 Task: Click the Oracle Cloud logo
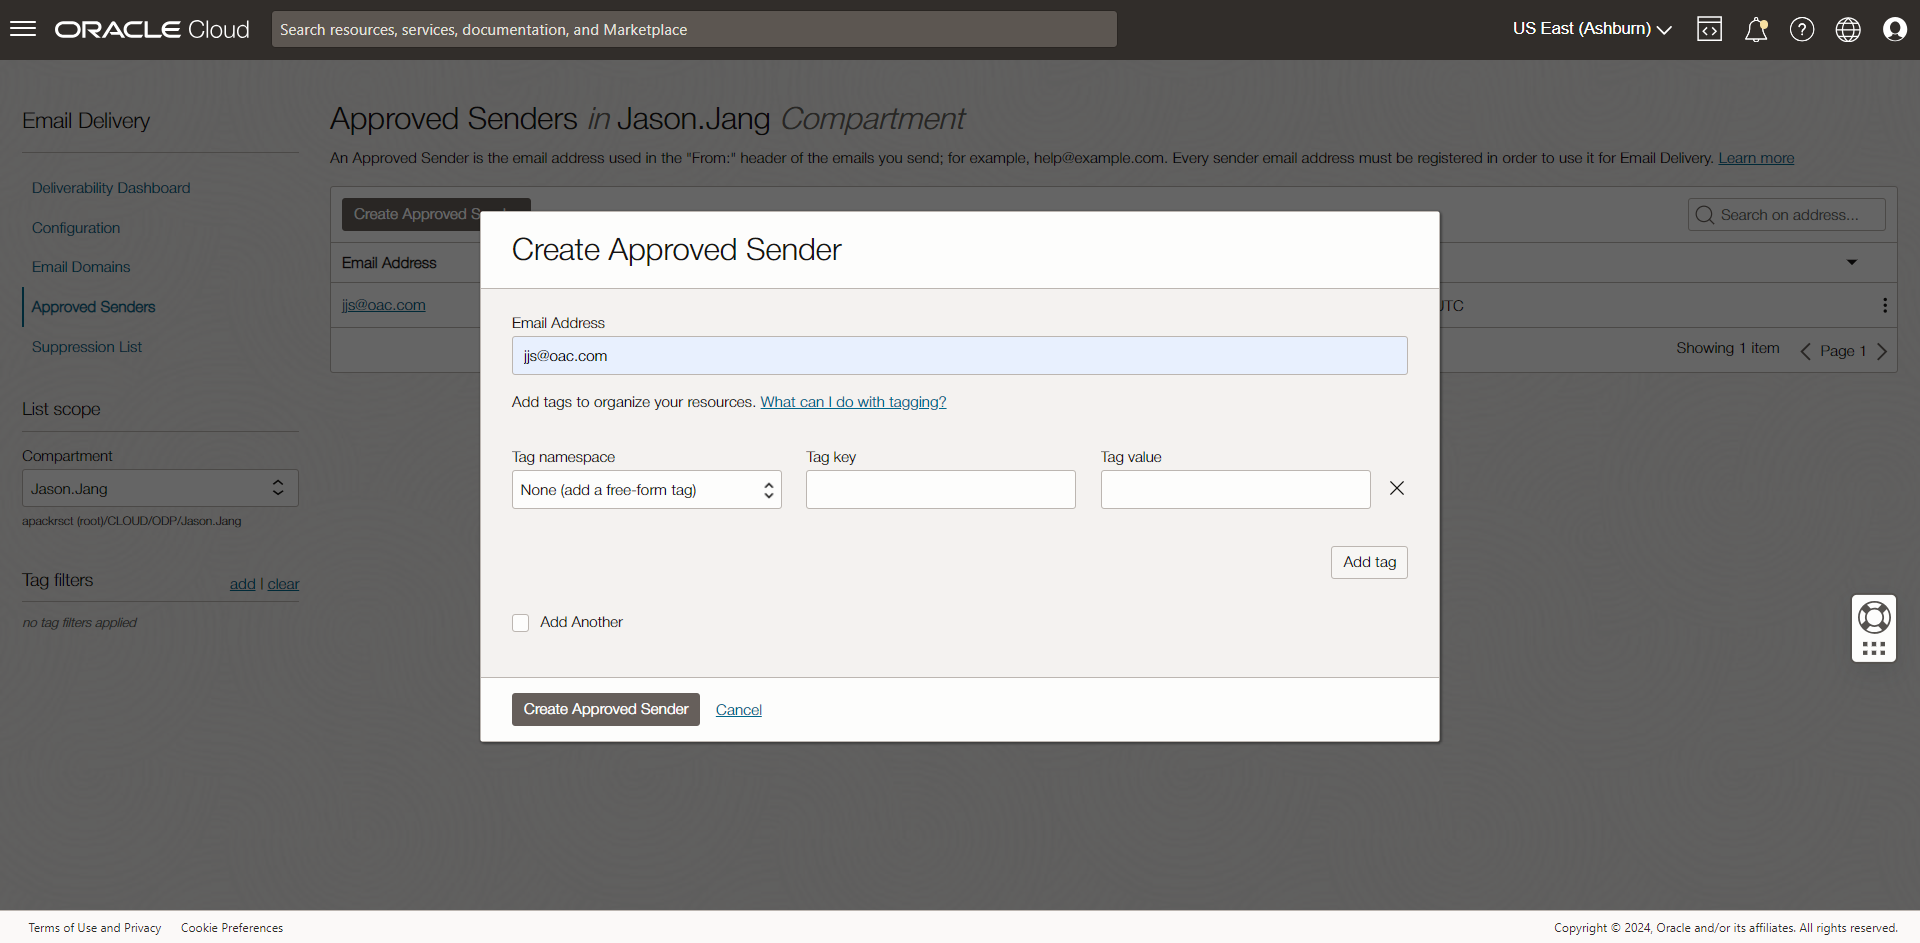coord(152,29)
